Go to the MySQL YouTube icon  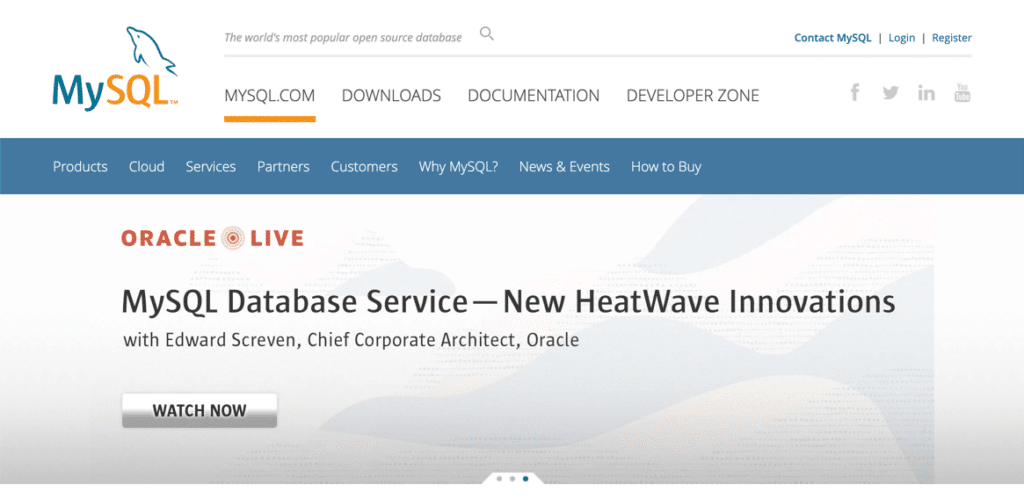click(x=962, y=93)
